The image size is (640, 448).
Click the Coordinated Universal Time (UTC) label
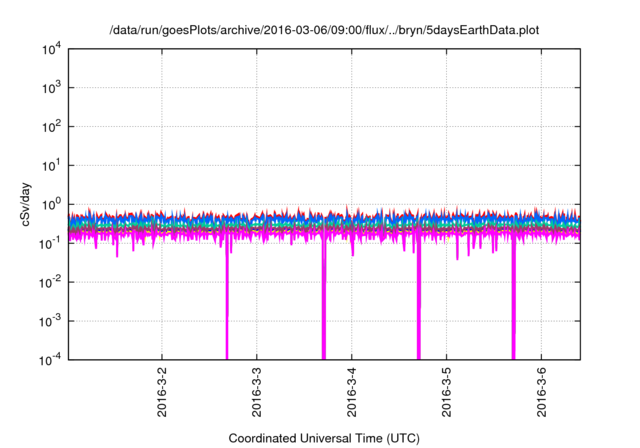pyautogui.click(x=324, y=438)
